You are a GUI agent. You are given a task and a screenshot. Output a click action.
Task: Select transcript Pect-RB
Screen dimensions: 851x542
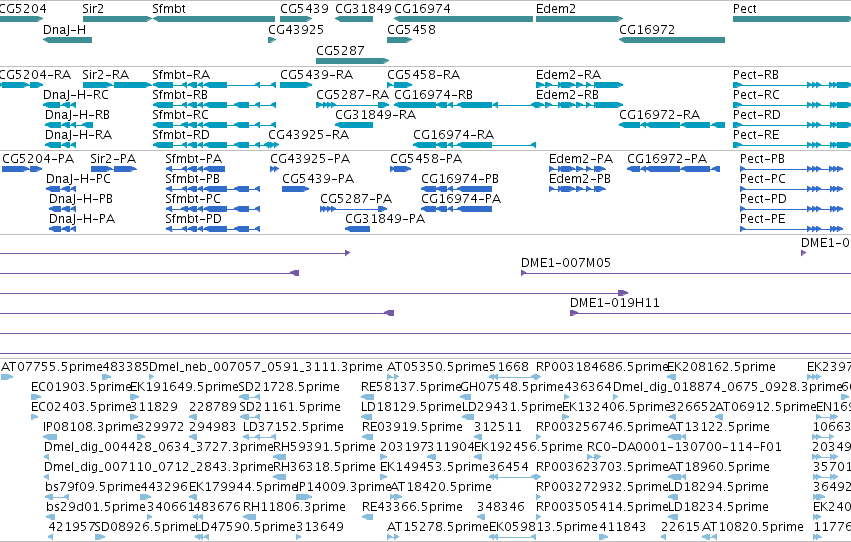pos(755,75)
